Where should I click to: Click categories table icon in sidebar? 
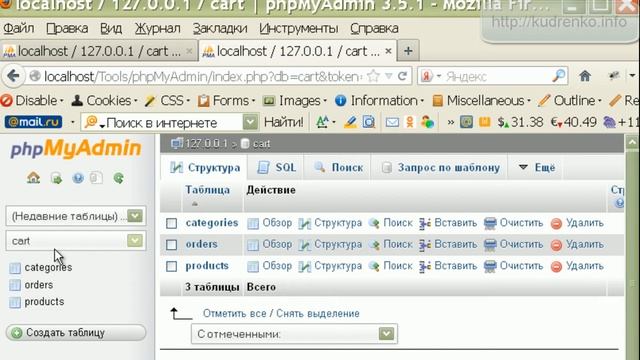[x=15, y=268]
